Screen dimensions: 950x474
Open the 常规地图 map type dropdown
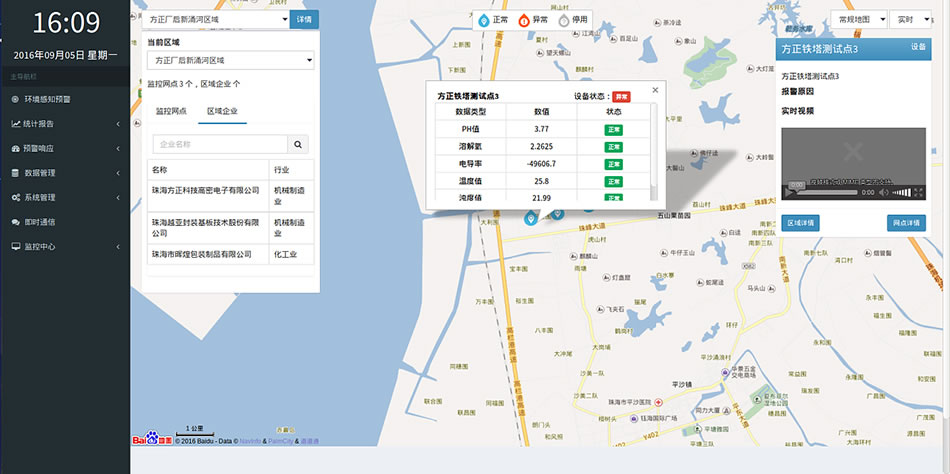[857, 19]
